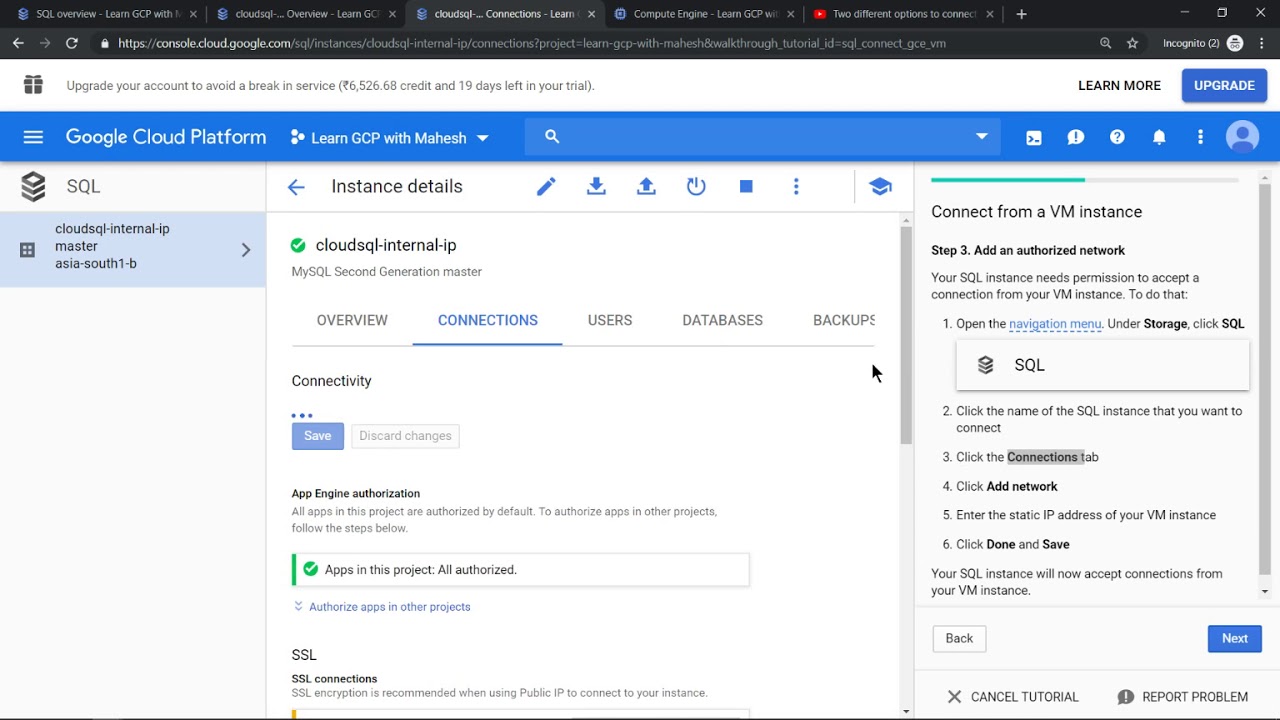Viewport: 1280px width, 720px height.
Task: Toggle the tutorial graduation cap icon
Action: 880,186
